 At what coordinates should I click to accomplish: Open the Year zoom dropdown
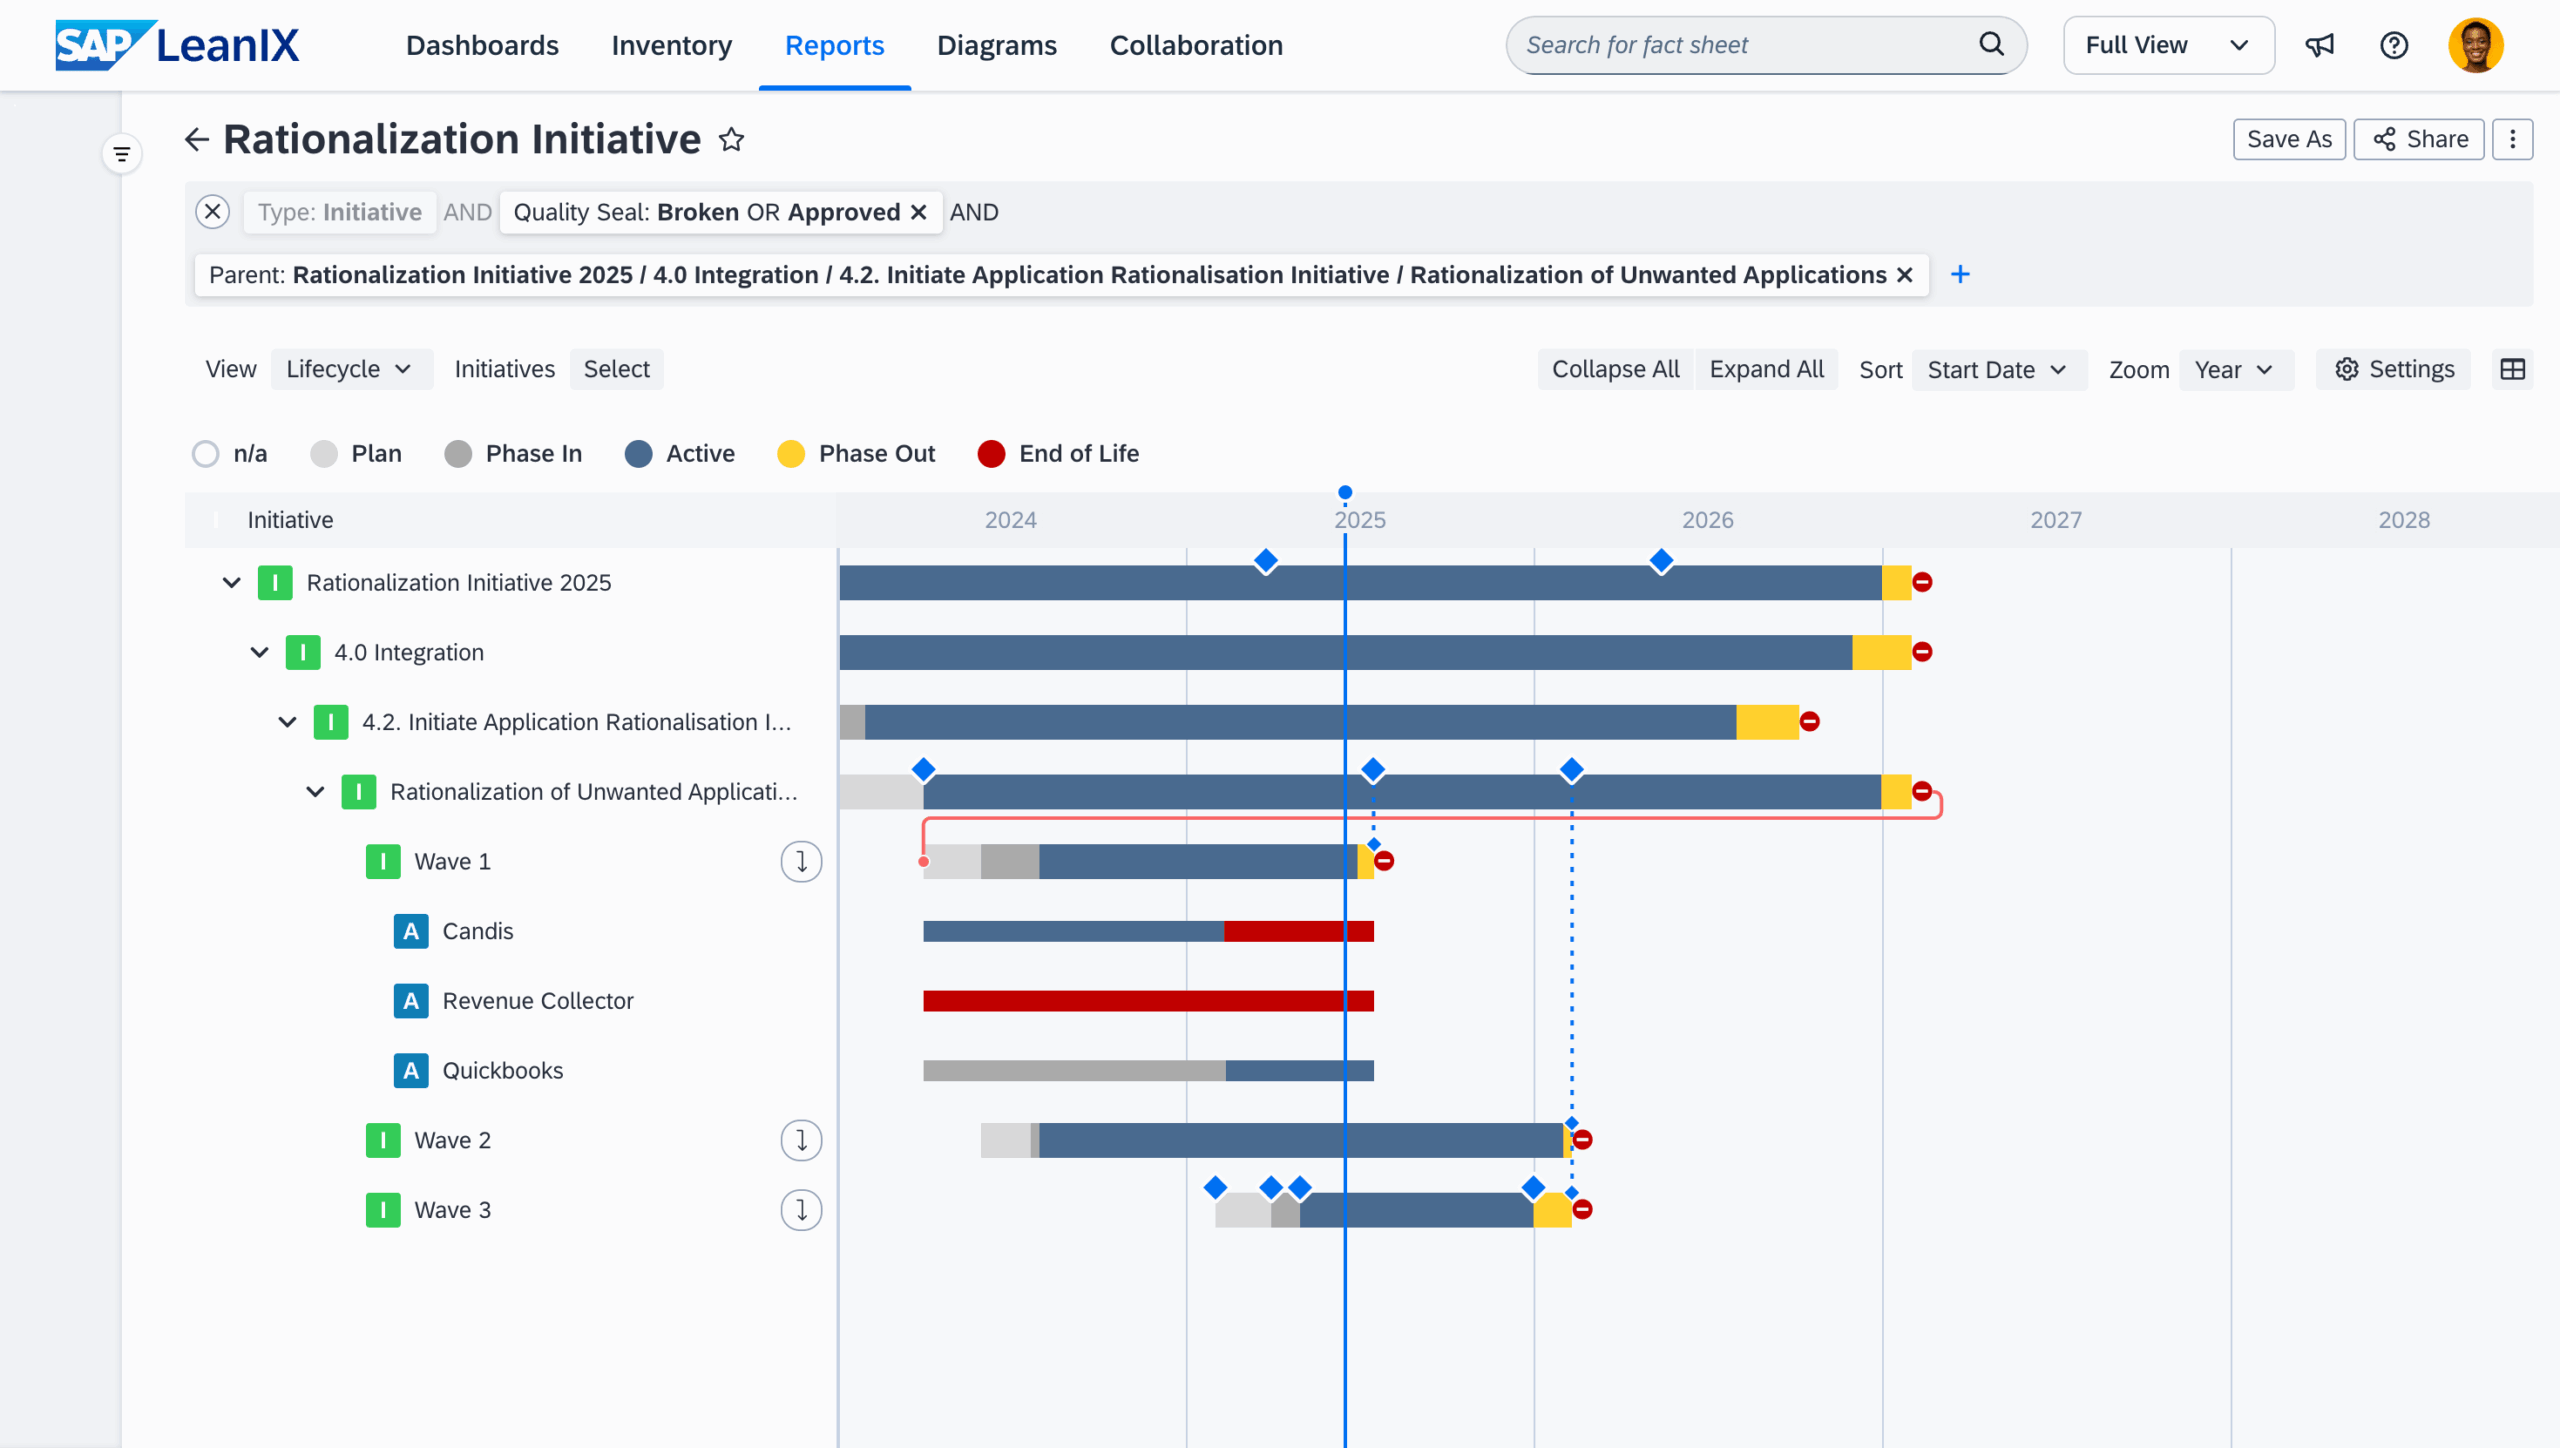2235,370
